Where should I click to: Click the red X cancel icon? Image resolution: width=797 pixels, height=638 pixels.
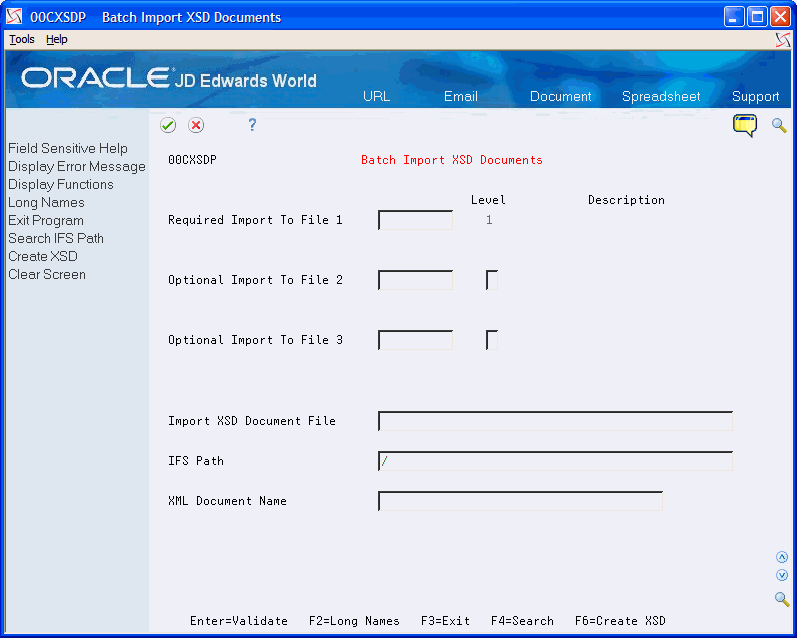[x=196, y=125]
